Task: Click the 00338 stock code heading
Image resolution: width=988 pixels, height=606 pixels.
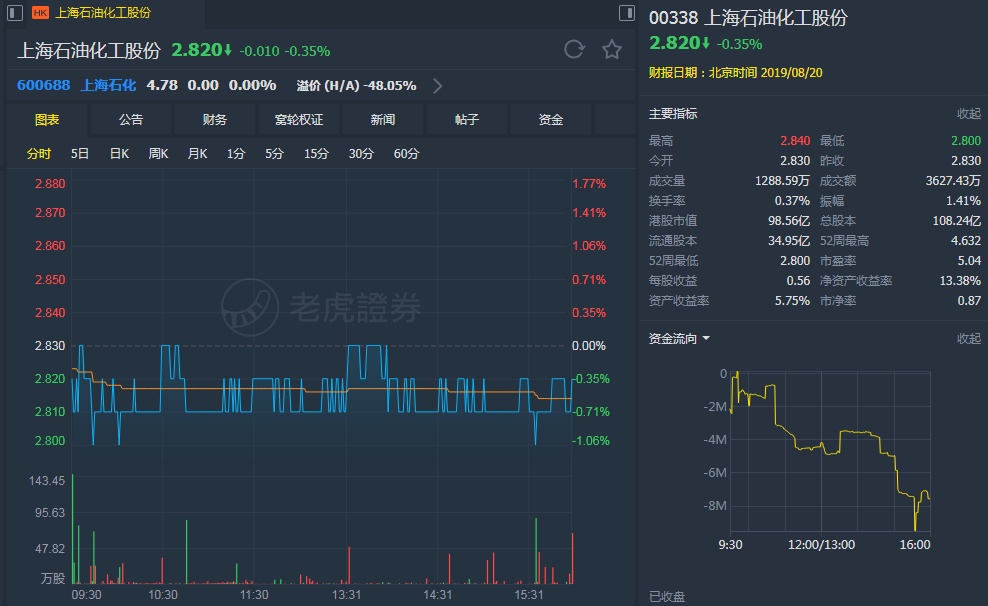Action: point(674,18)
